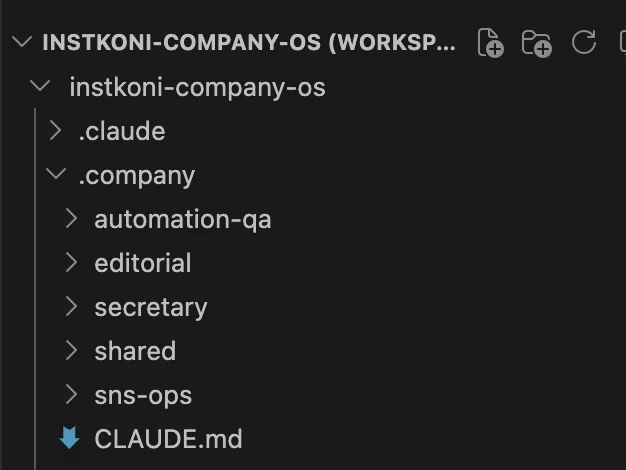The width and height of the screenshot is (626, 470).
Task: Open the CLAUDE.md file
Action: (x=168, y=439)
